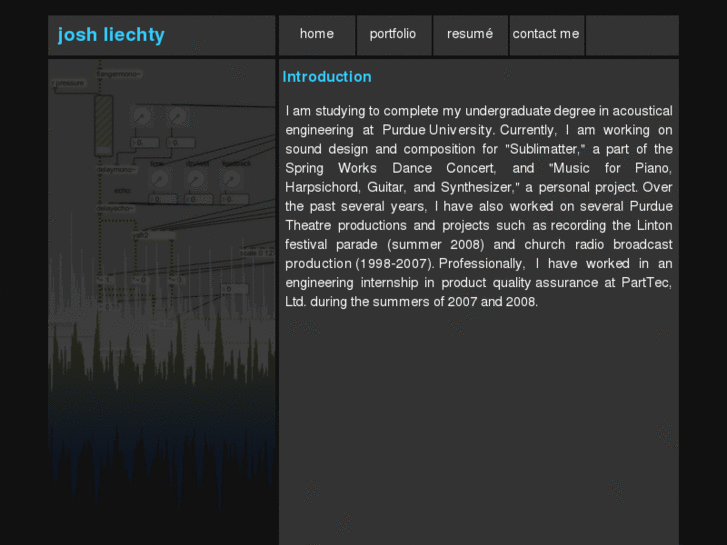Select the contact me link

(546, 34)
